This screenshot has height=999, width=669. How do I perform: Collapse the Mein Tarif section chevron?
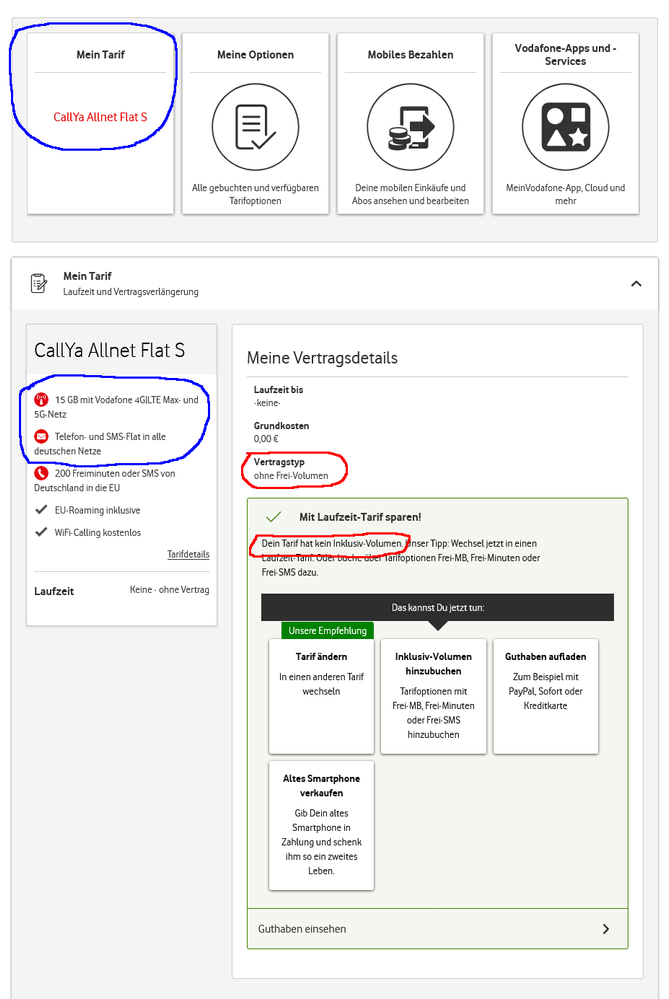click(x=636, y=283)
